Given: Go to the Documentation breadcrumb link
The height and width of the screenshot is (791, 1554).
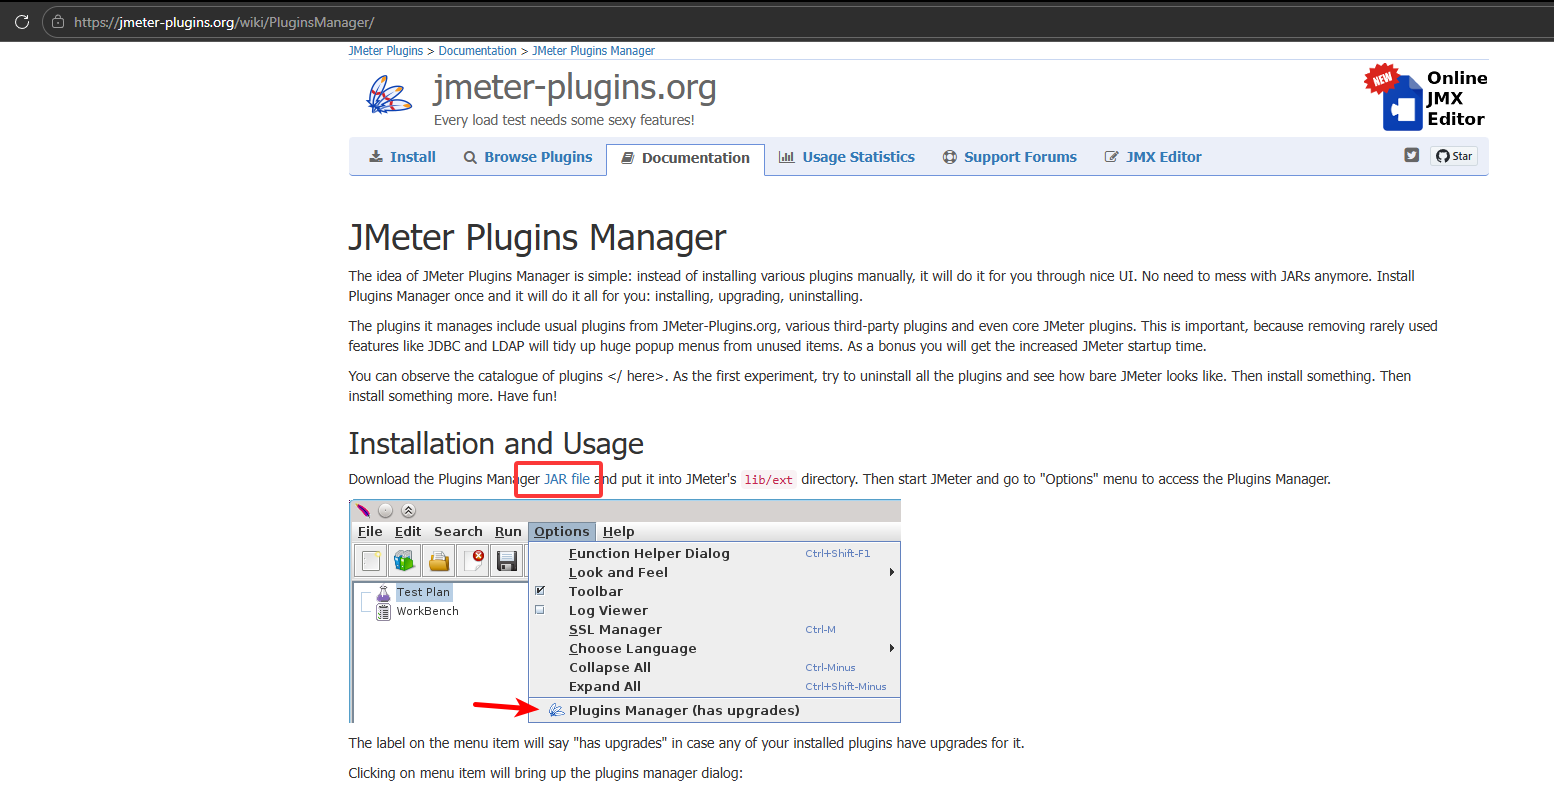Looking at the screenshot, I should (478, 51).
